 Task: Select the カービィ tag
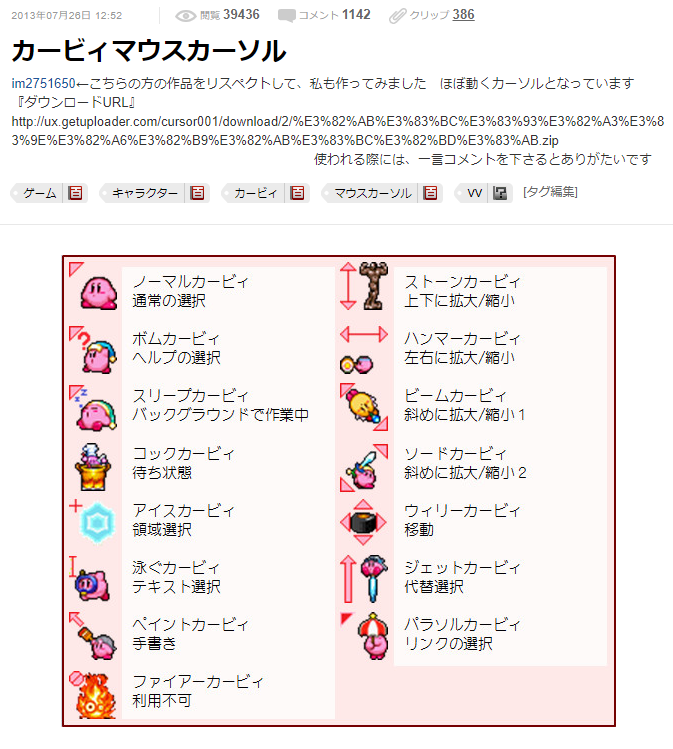(x=256, y=193)
